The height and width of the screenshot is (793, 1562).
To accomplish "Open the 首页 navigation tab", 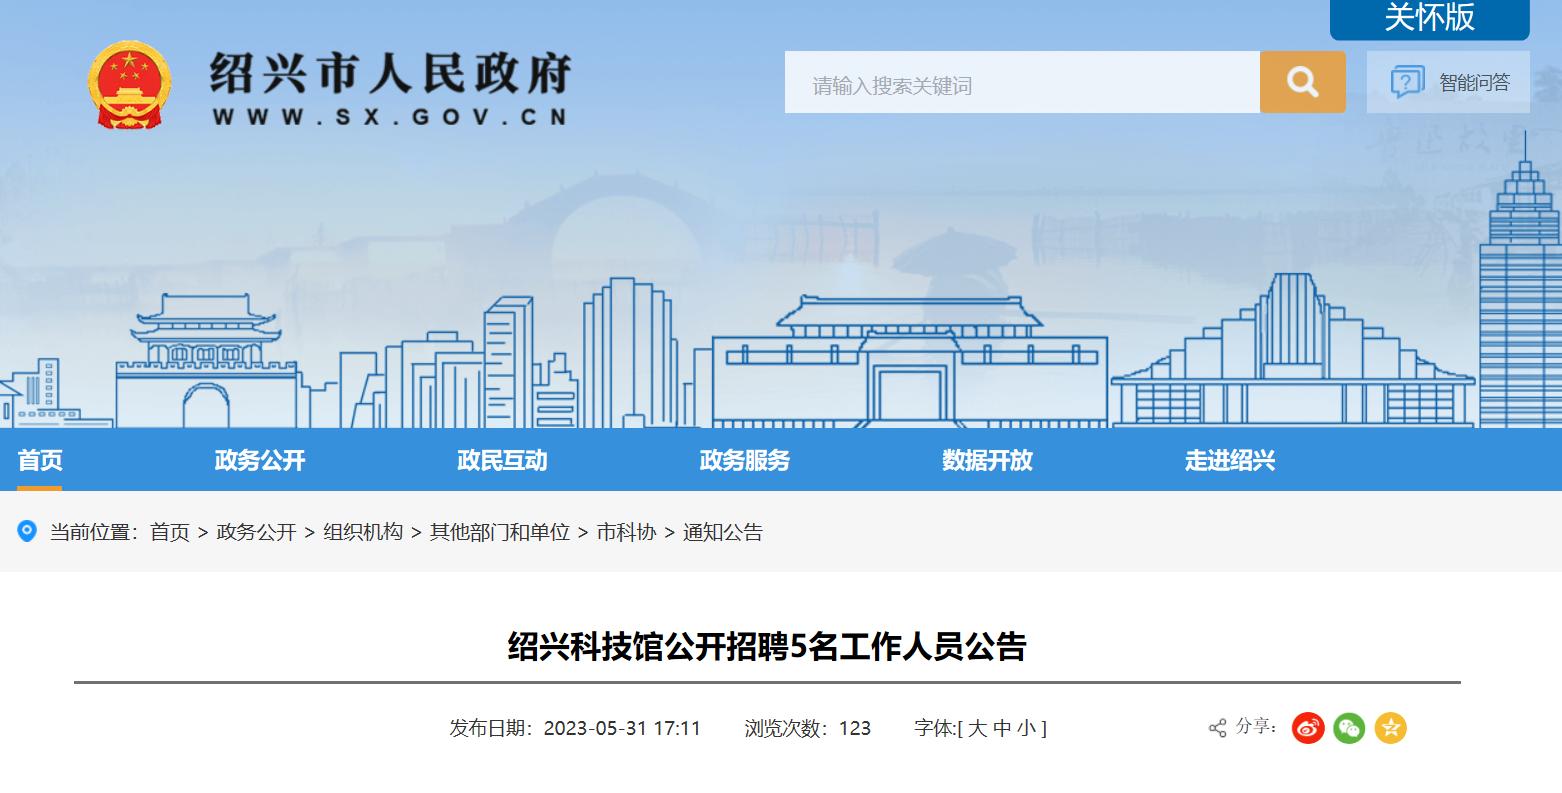I will (x=40, y=460).
